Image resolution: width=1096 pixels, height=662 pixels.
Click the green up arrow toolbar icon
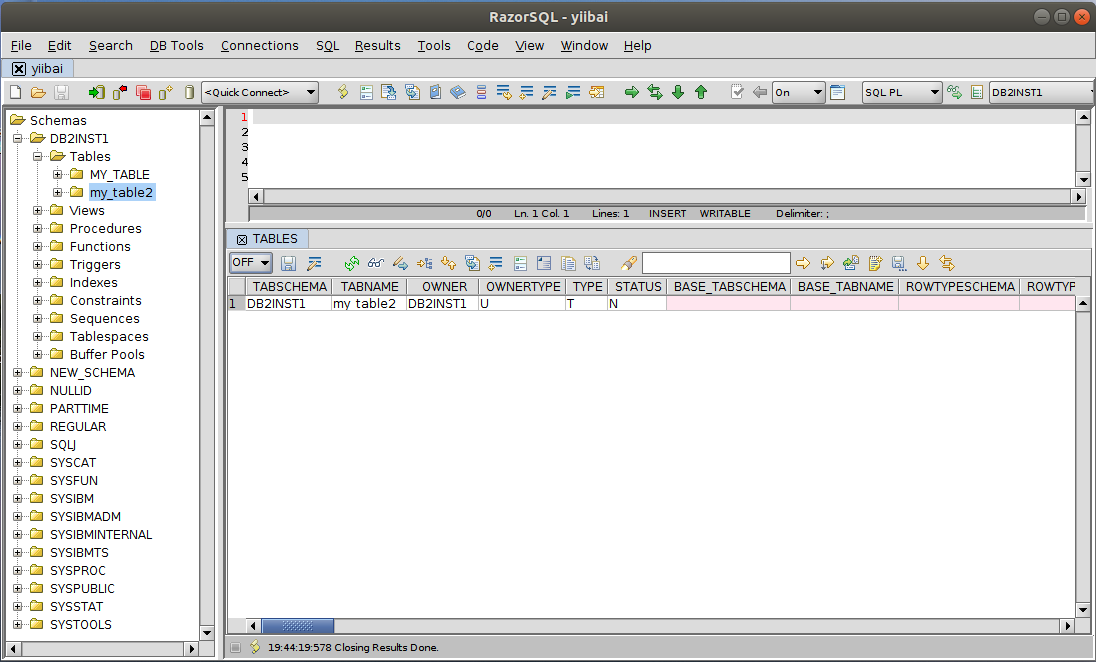(x=701, y=92)
